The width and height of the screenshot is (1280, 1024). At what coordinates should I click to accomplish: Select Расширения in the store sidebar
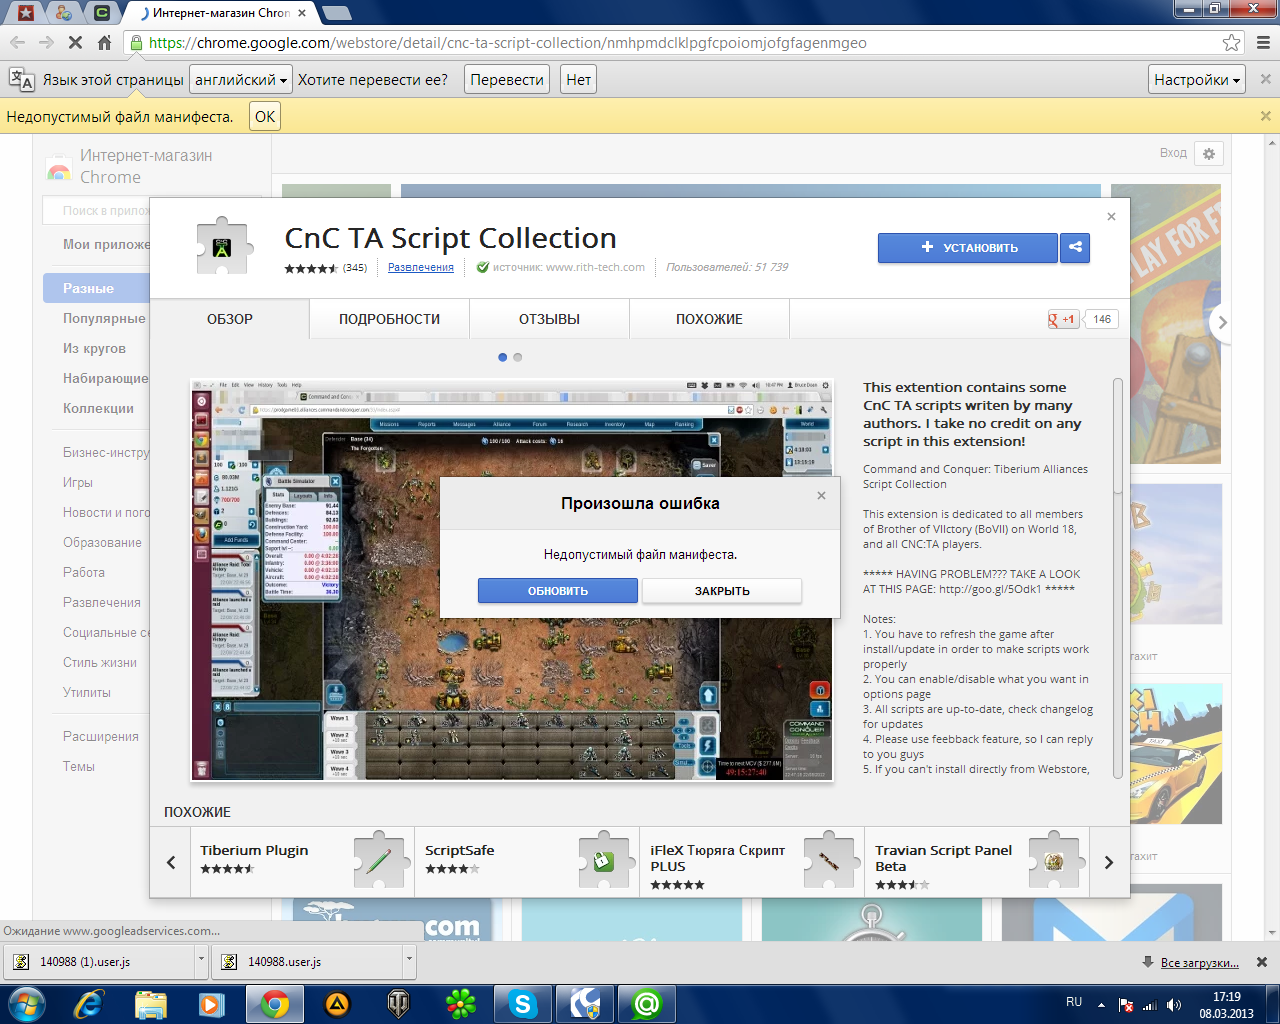(x=101, y=736)
